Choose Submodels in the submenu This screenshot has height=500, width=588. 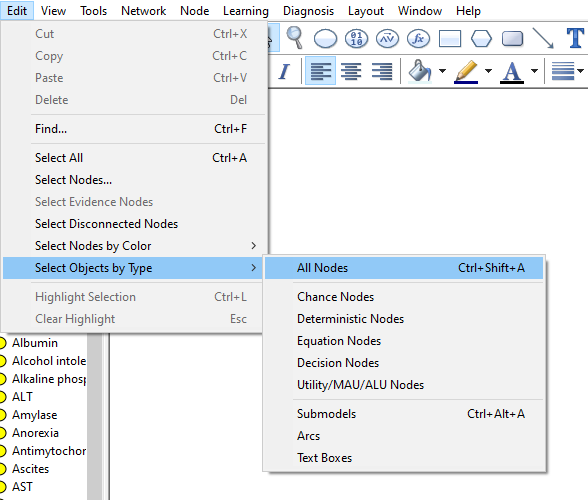[404, 414]
